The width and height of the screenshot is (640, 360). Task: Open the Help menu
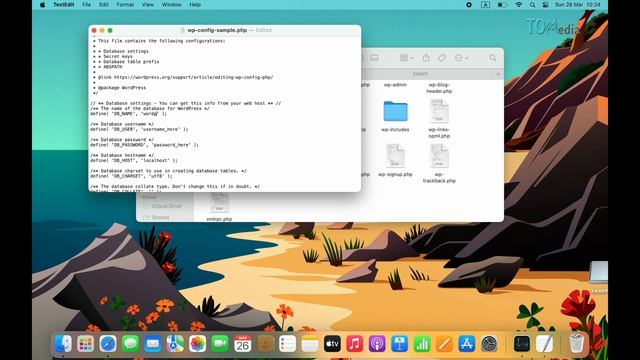click(195, 4)
